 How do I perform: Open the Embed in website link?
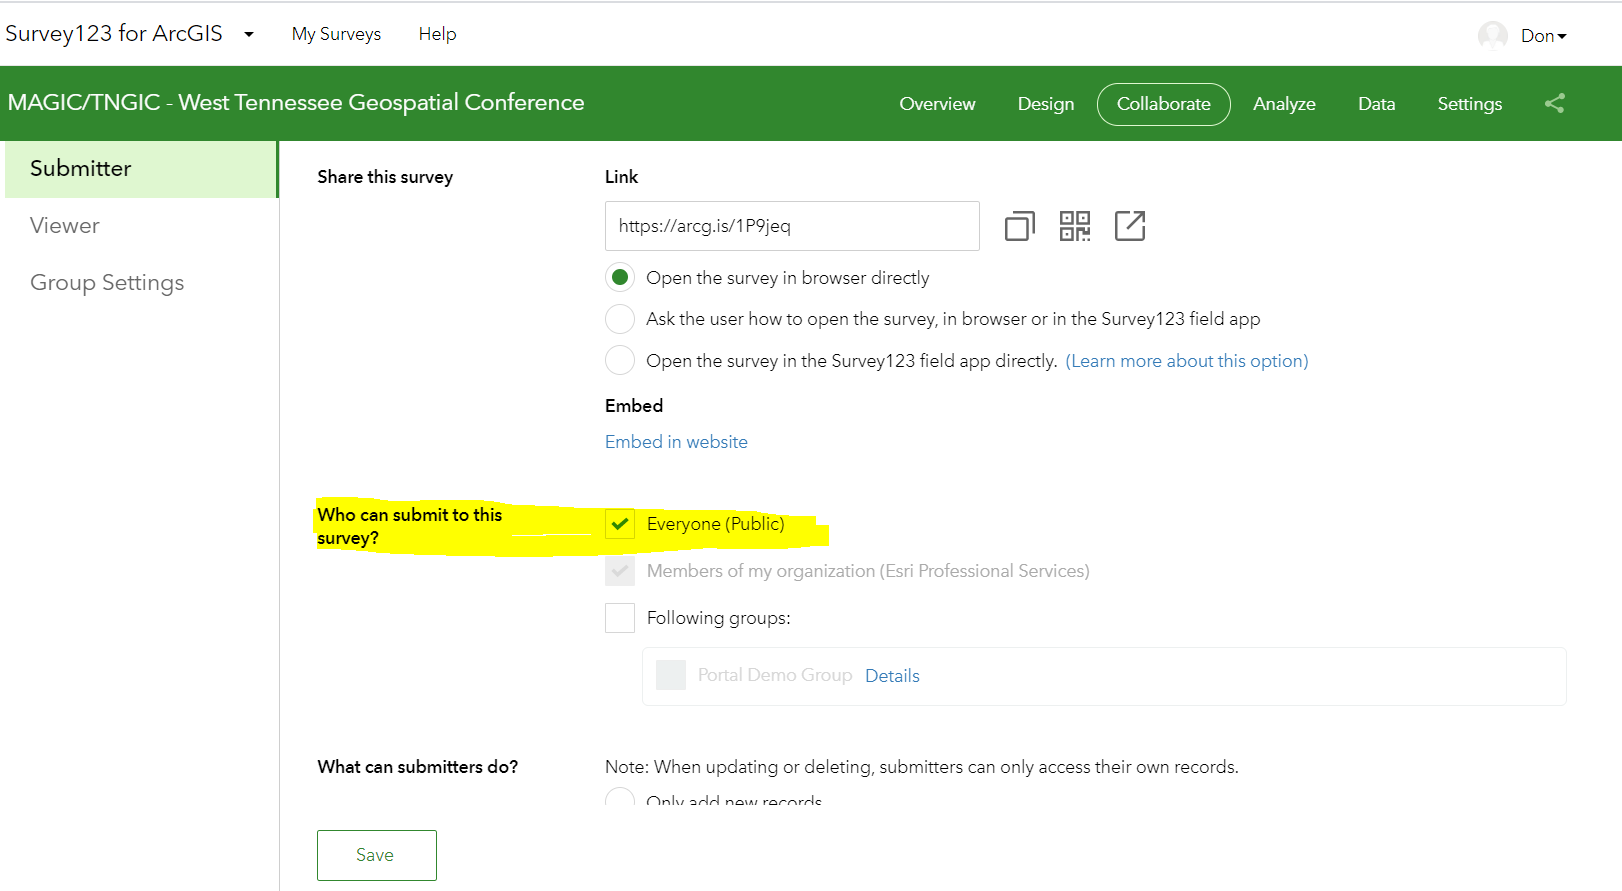click(x=676, y=442)
